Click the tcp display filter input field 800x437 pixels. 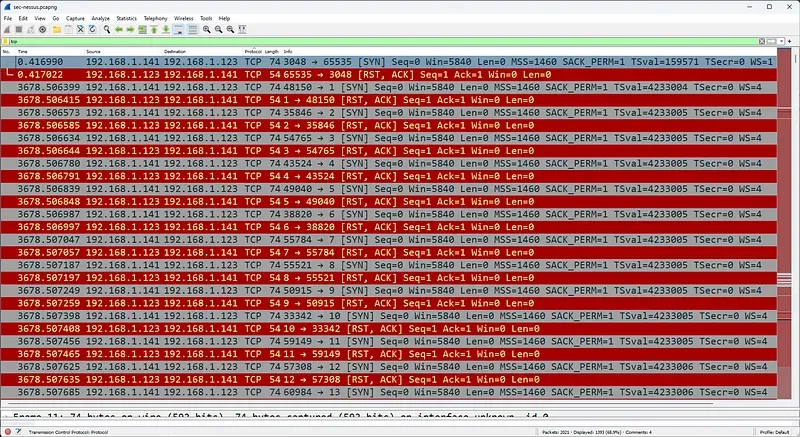tap(383, 41)
